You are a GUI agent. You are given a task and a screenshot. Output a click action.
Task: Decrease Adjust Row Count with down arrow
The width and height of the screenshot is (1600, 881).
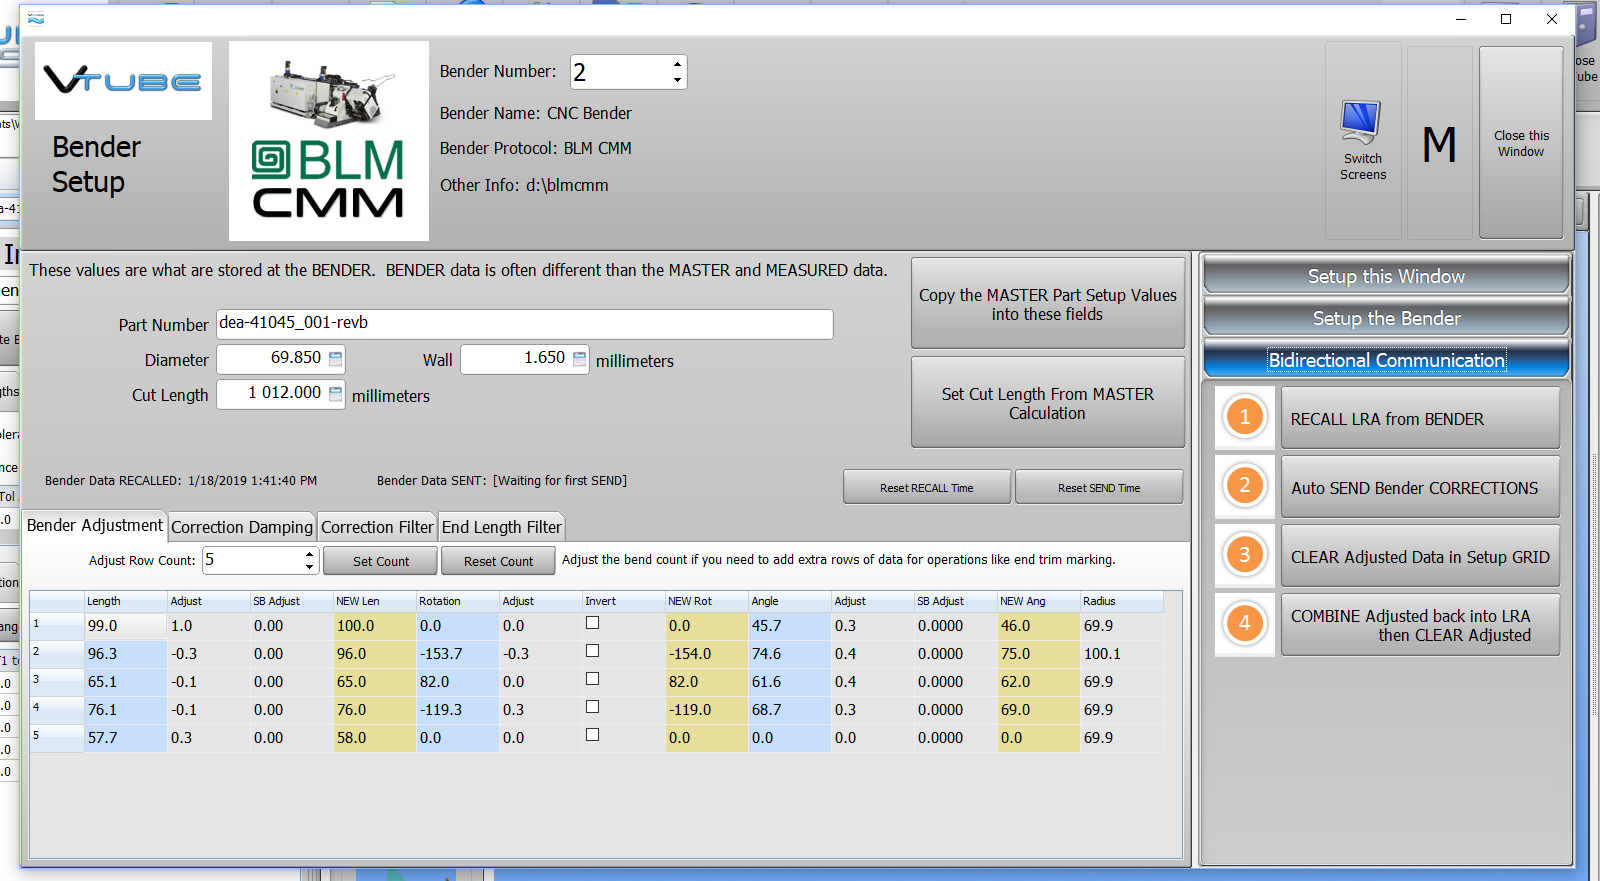point(309,567)
